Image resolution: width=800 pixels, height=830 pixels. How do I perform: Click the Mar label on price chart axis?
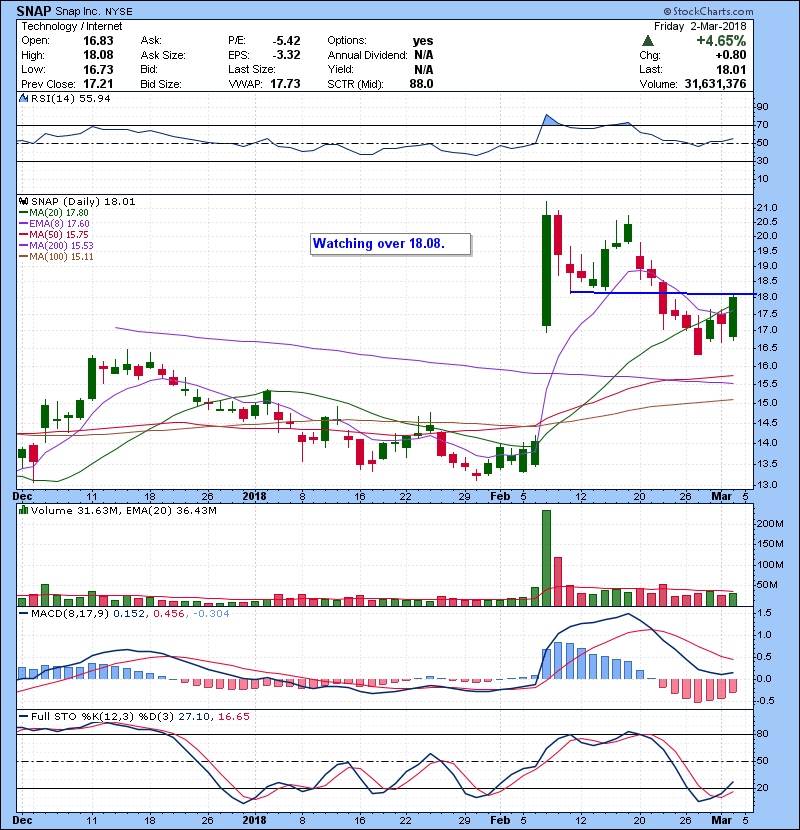pyautogui.click(x=721, y=497)
